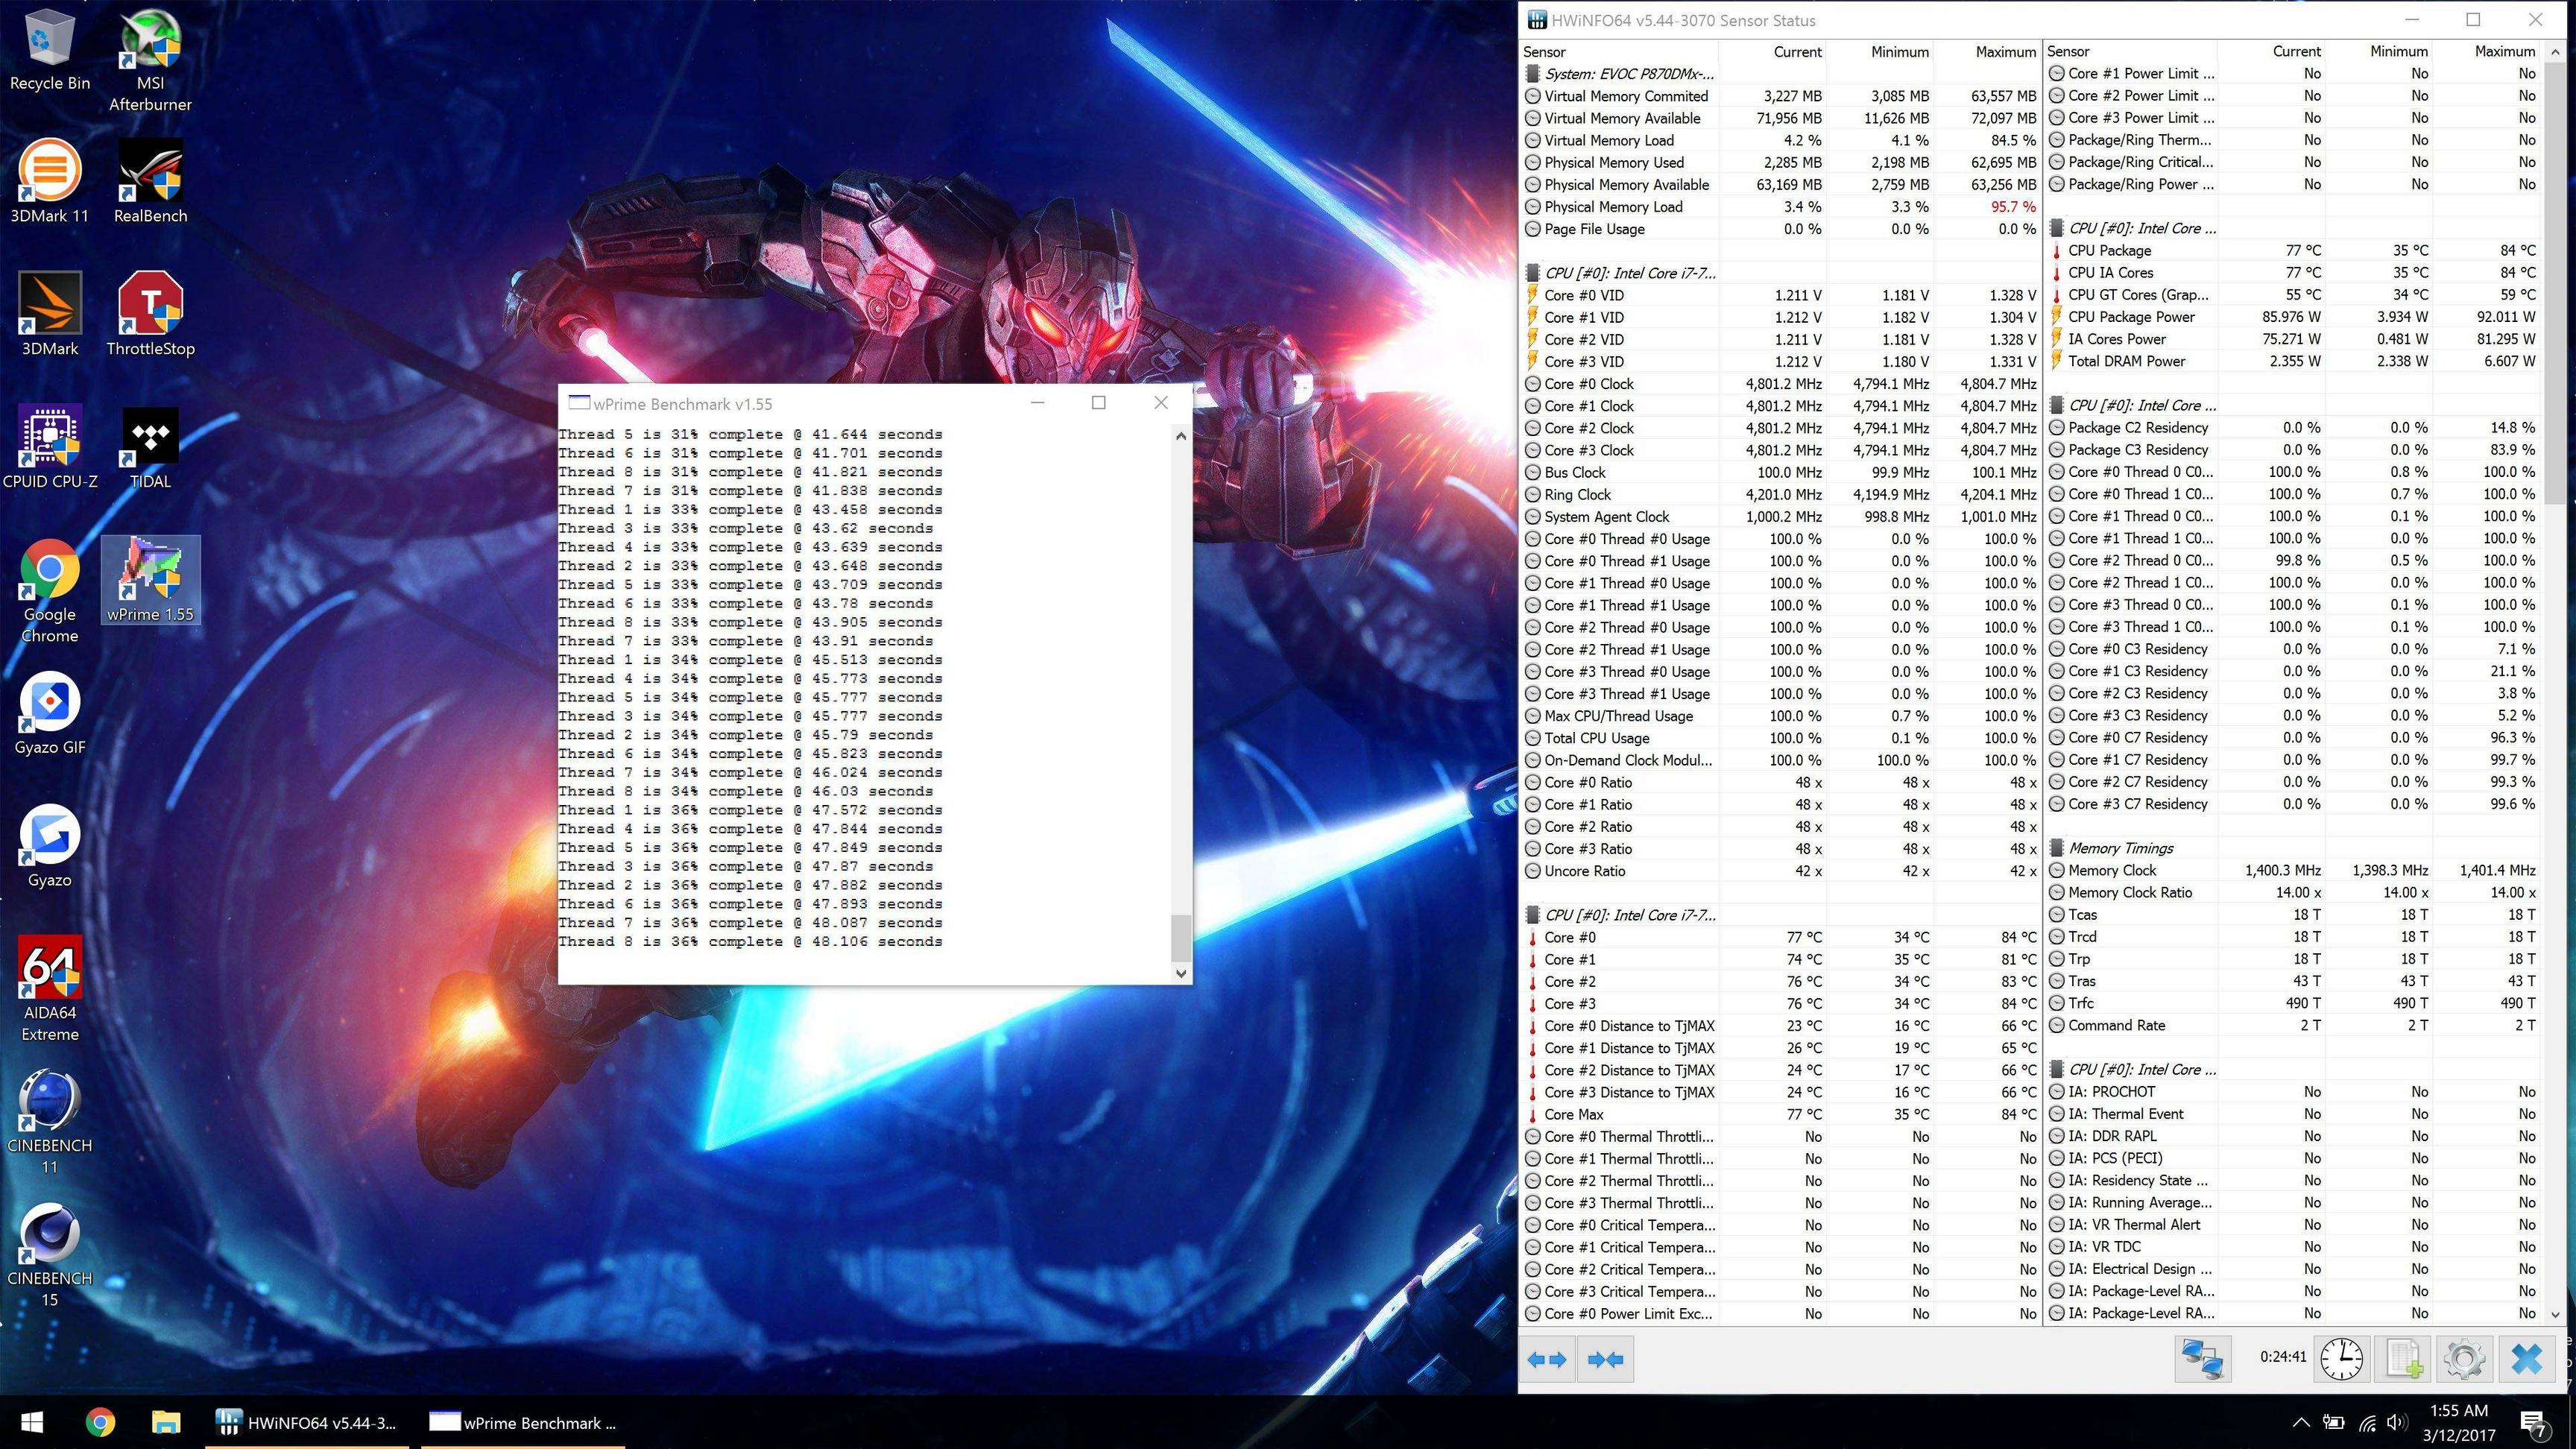Switch to the wPrime Benchmark taskbar button
This screenshot has width=2576, height=1449.
click(524, 1423)
